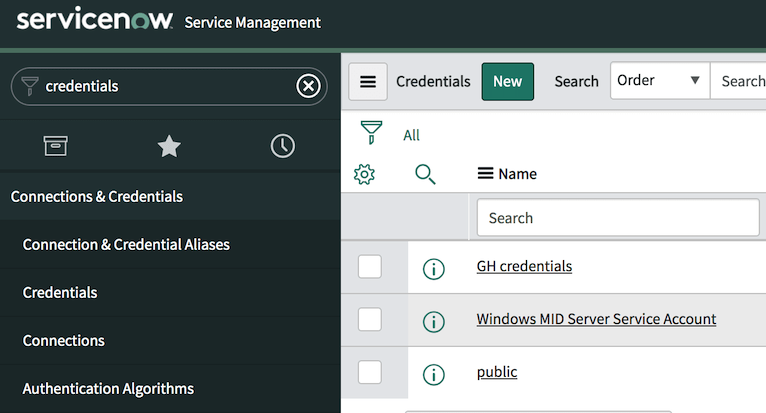Open history via the clock icon

point(283,146)
